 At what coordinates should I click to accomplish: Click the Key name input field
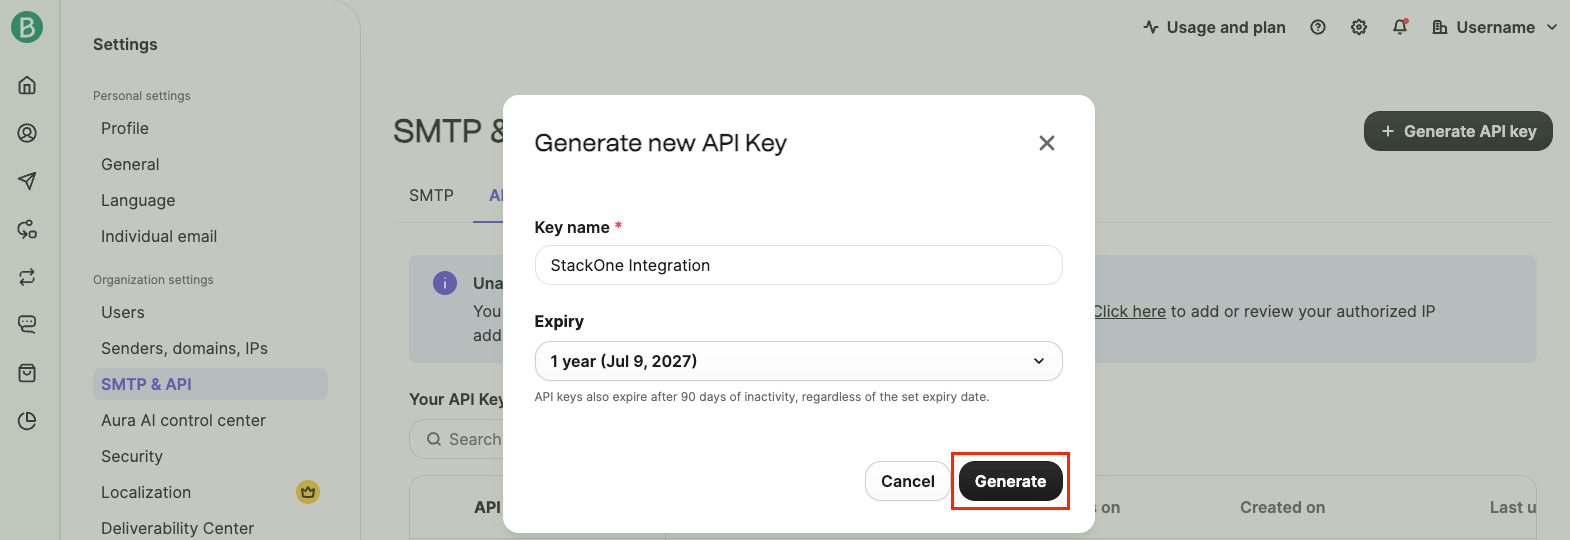[798, 265]
